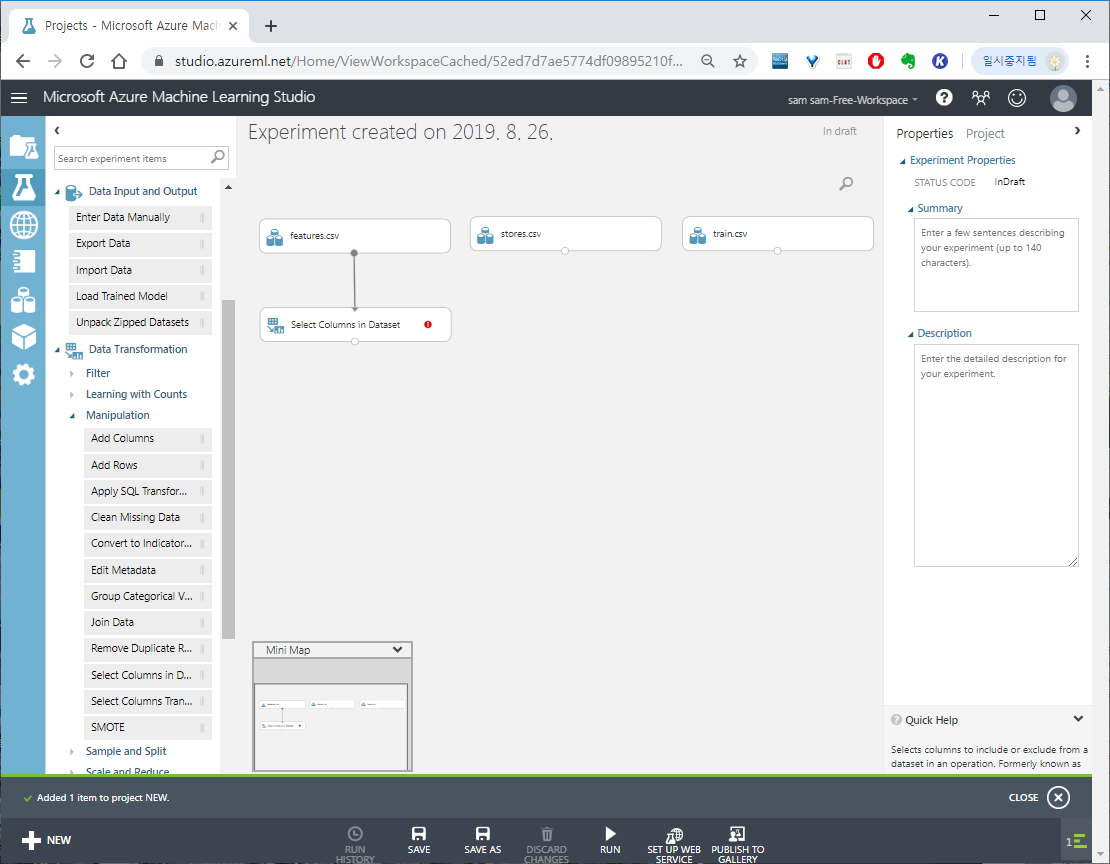Image resolution: width=1110 pixels, height=864 pixels.
Task: Open the hamburger navigation menu
Action: pos(19,98)
